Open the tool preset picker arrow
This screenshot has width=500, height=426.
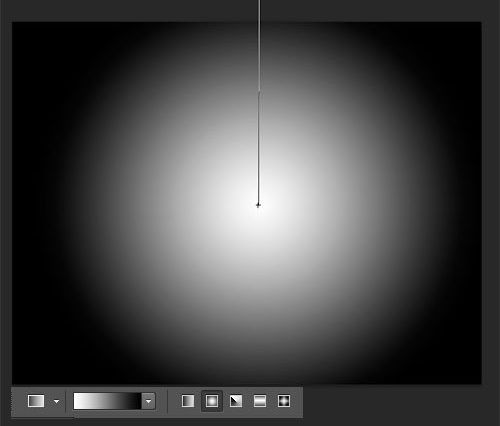click(x=56, y=401)
